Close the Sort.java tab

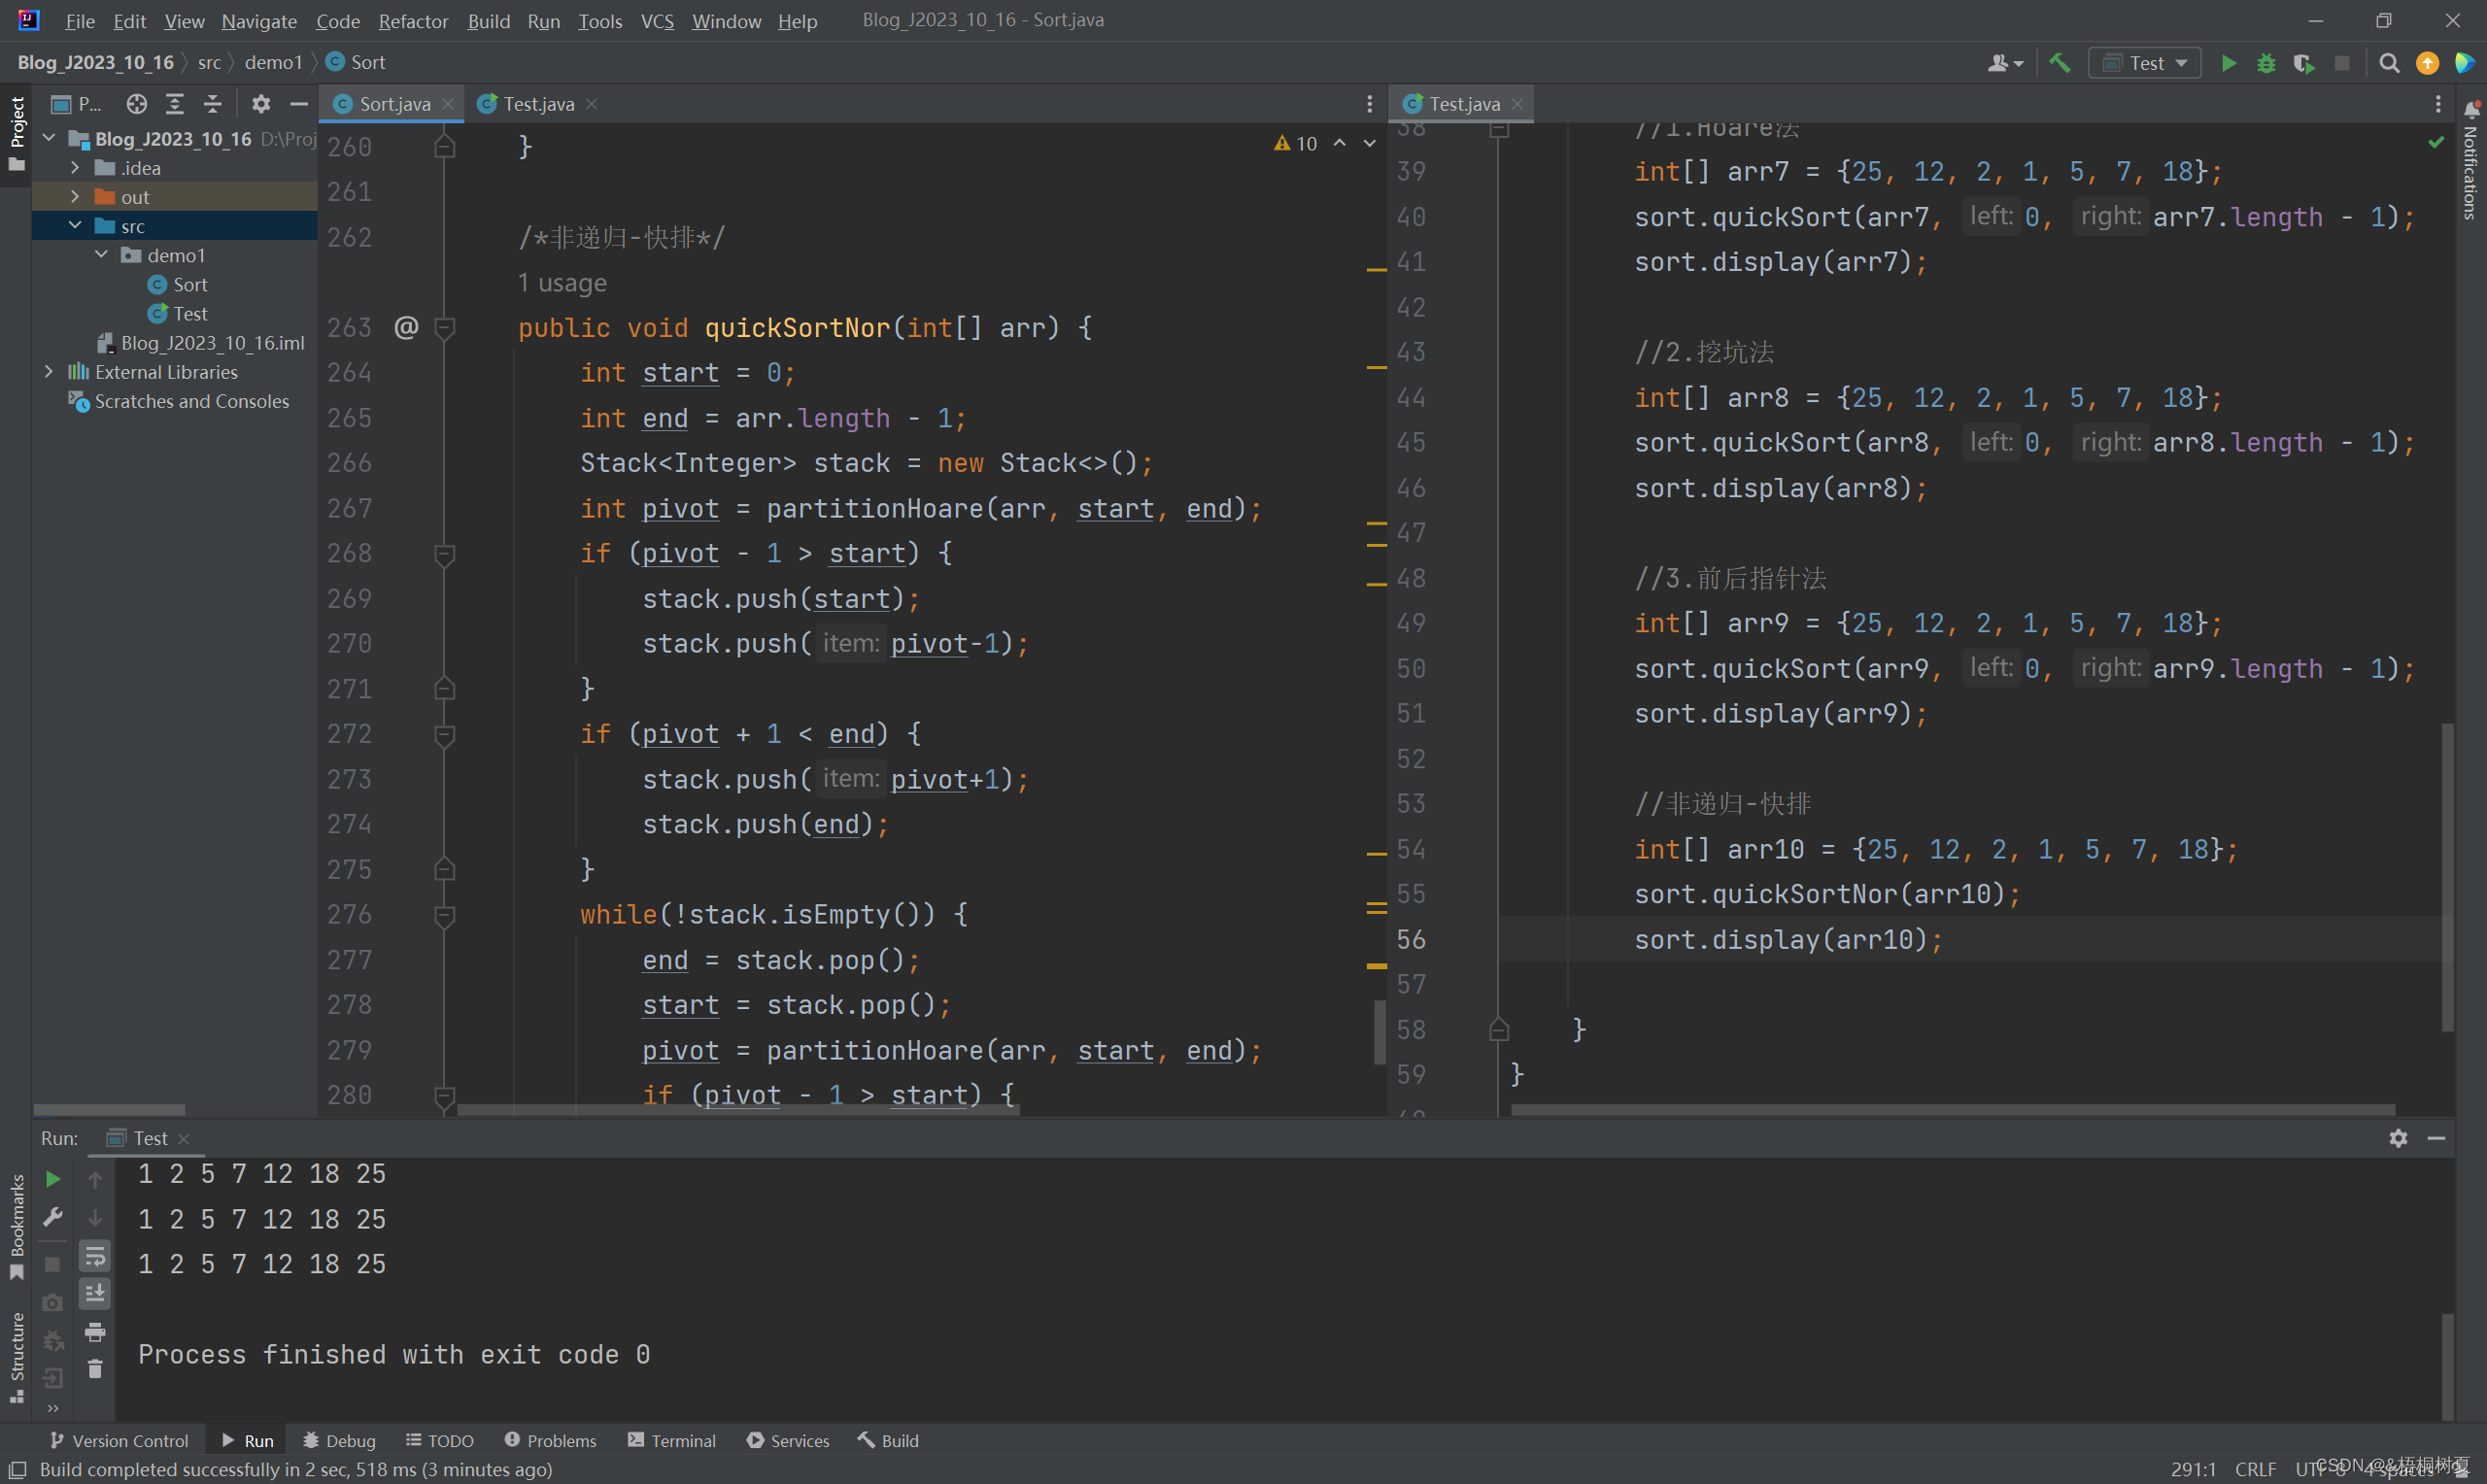448,104
